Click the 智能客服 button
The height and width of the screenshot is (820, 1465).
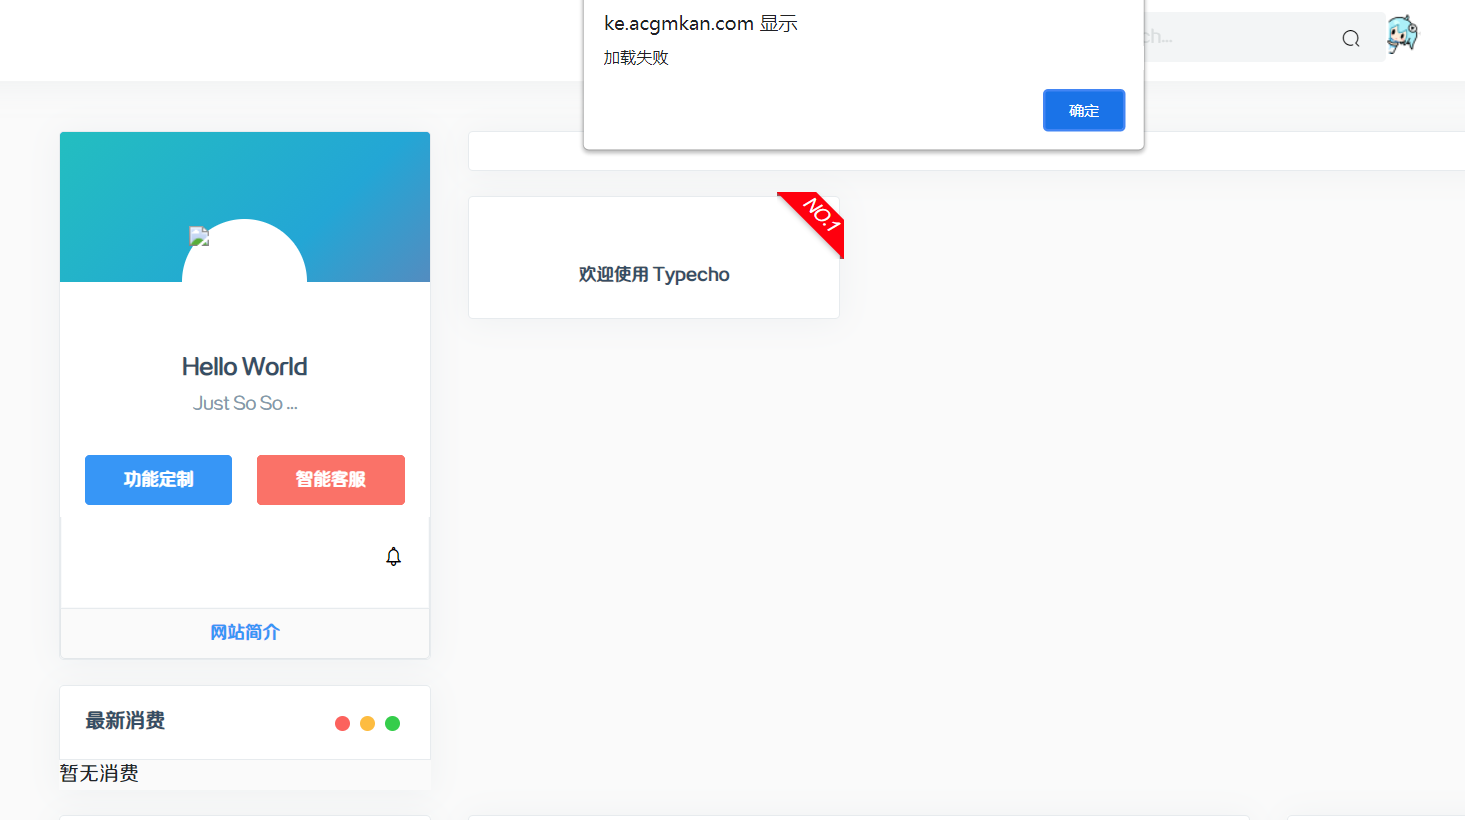click(x=331, y=480)
